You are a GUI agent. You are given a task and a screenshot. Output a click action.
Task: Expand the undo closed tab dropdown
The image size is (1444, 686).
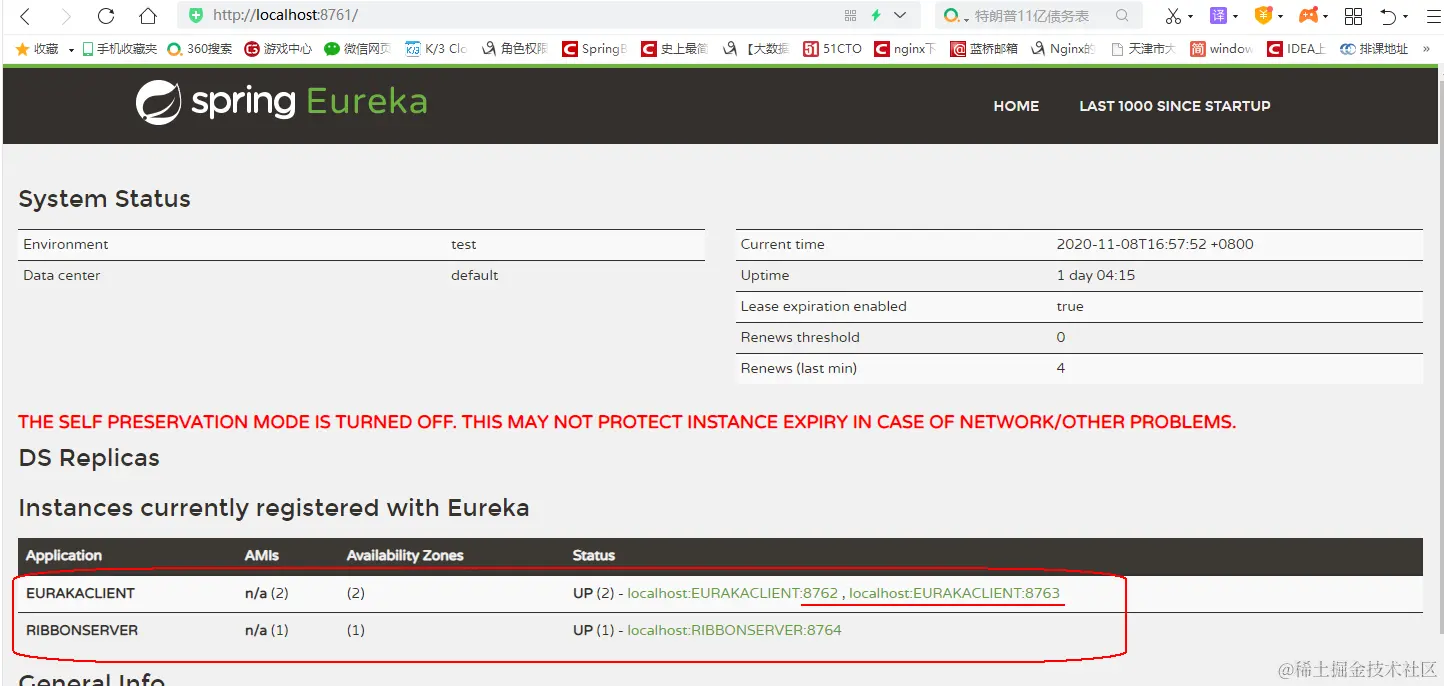click(1405, 17)
